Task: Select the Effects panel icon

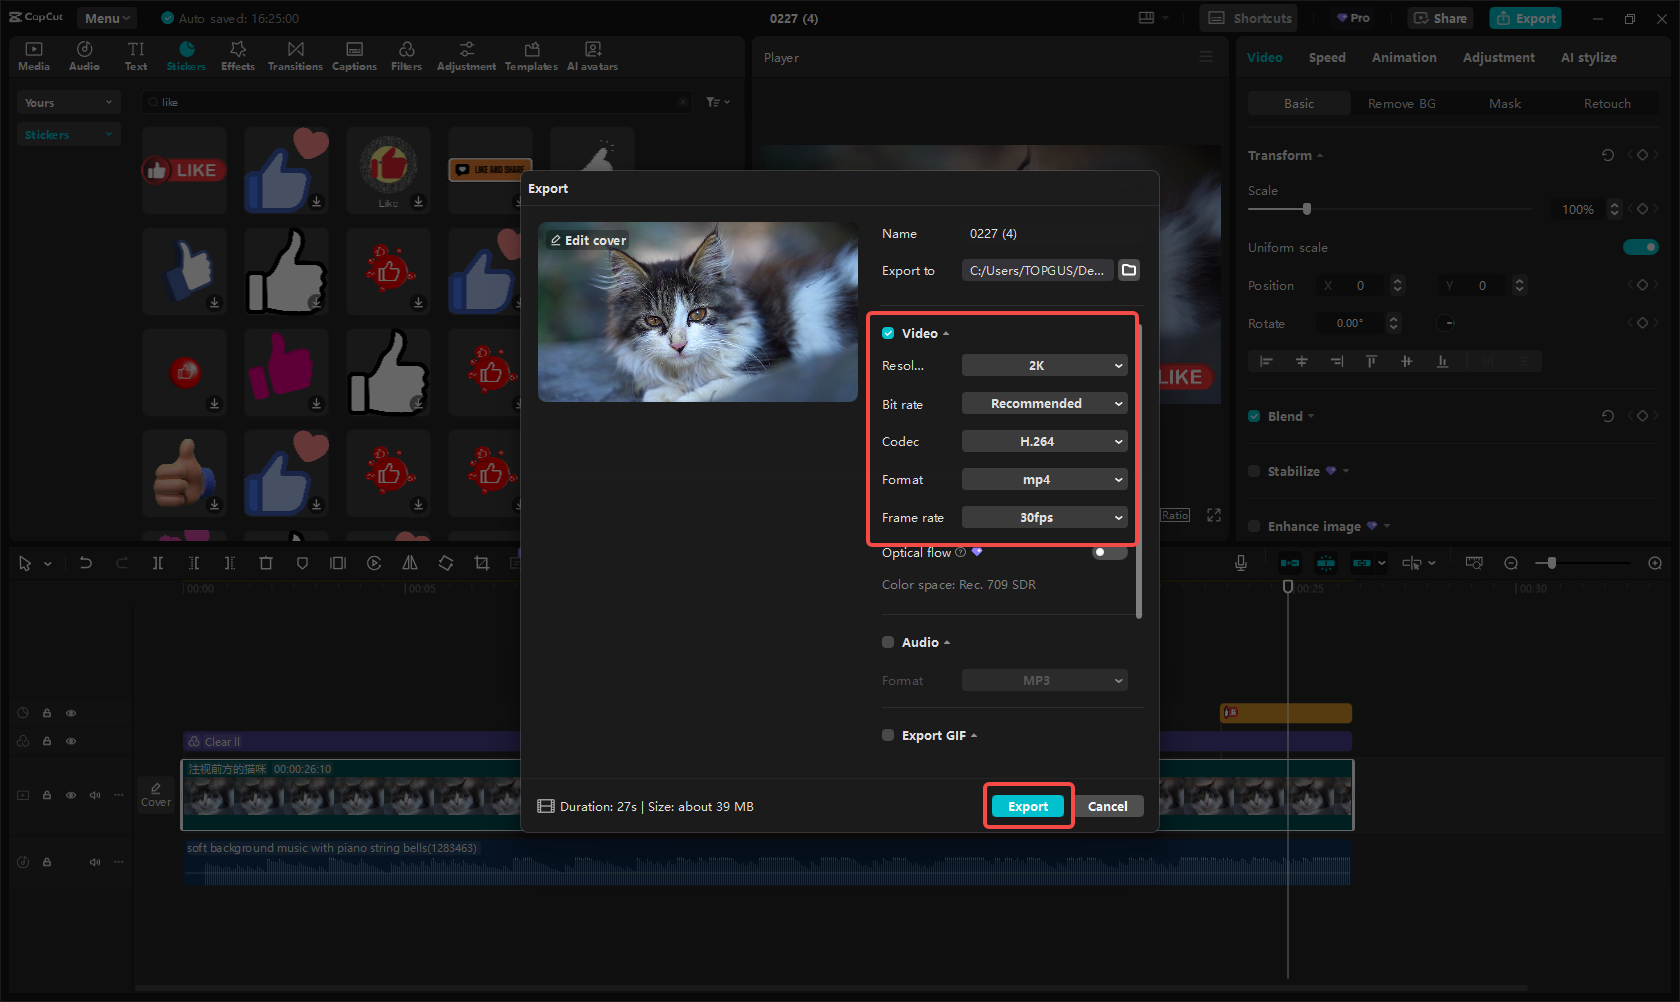Action: (x=237, y=55)
